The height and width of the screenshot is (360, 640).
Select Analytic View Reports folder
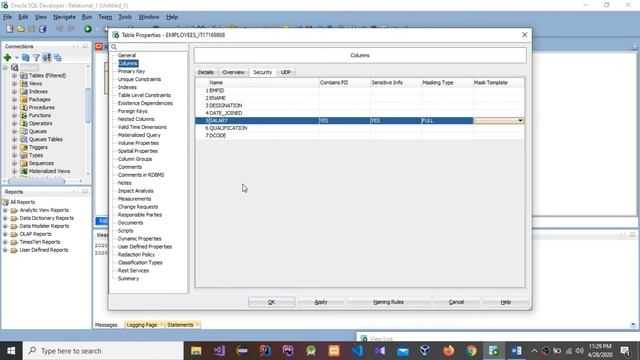(x=44, y=210)
